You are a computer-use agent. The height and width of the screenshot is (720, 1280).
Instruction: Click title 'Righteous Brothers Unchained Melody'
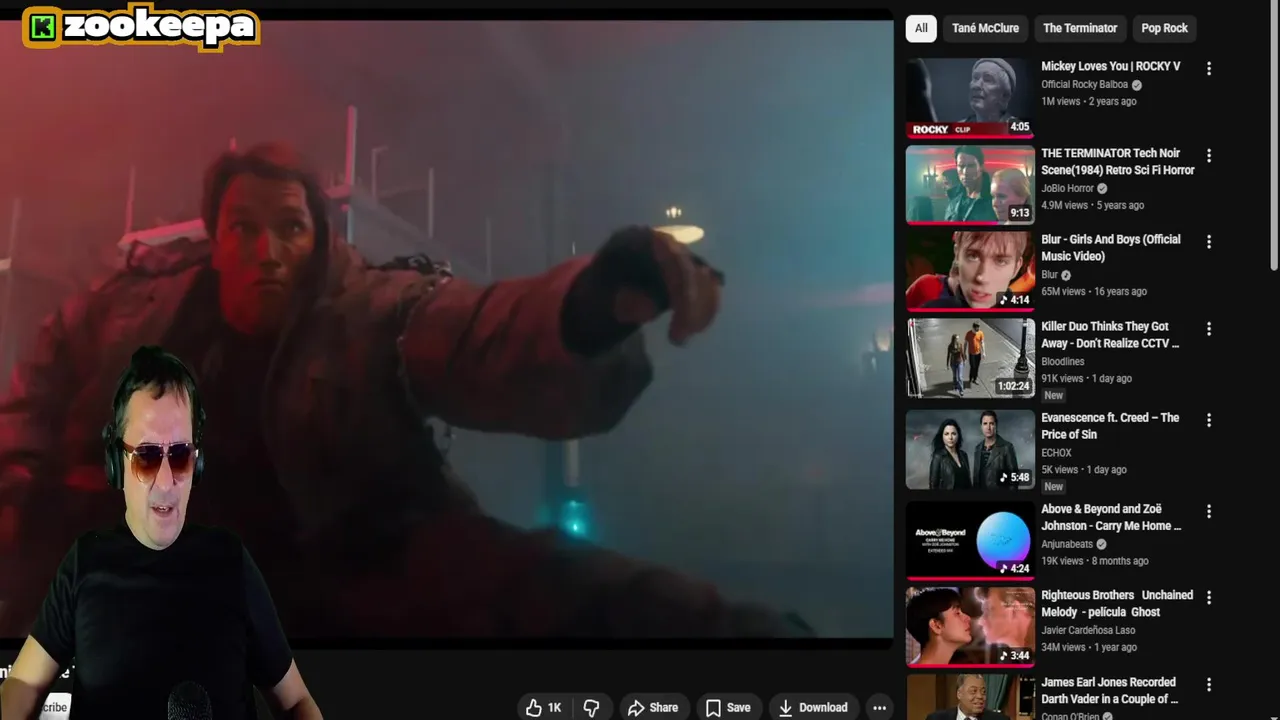1117,603
